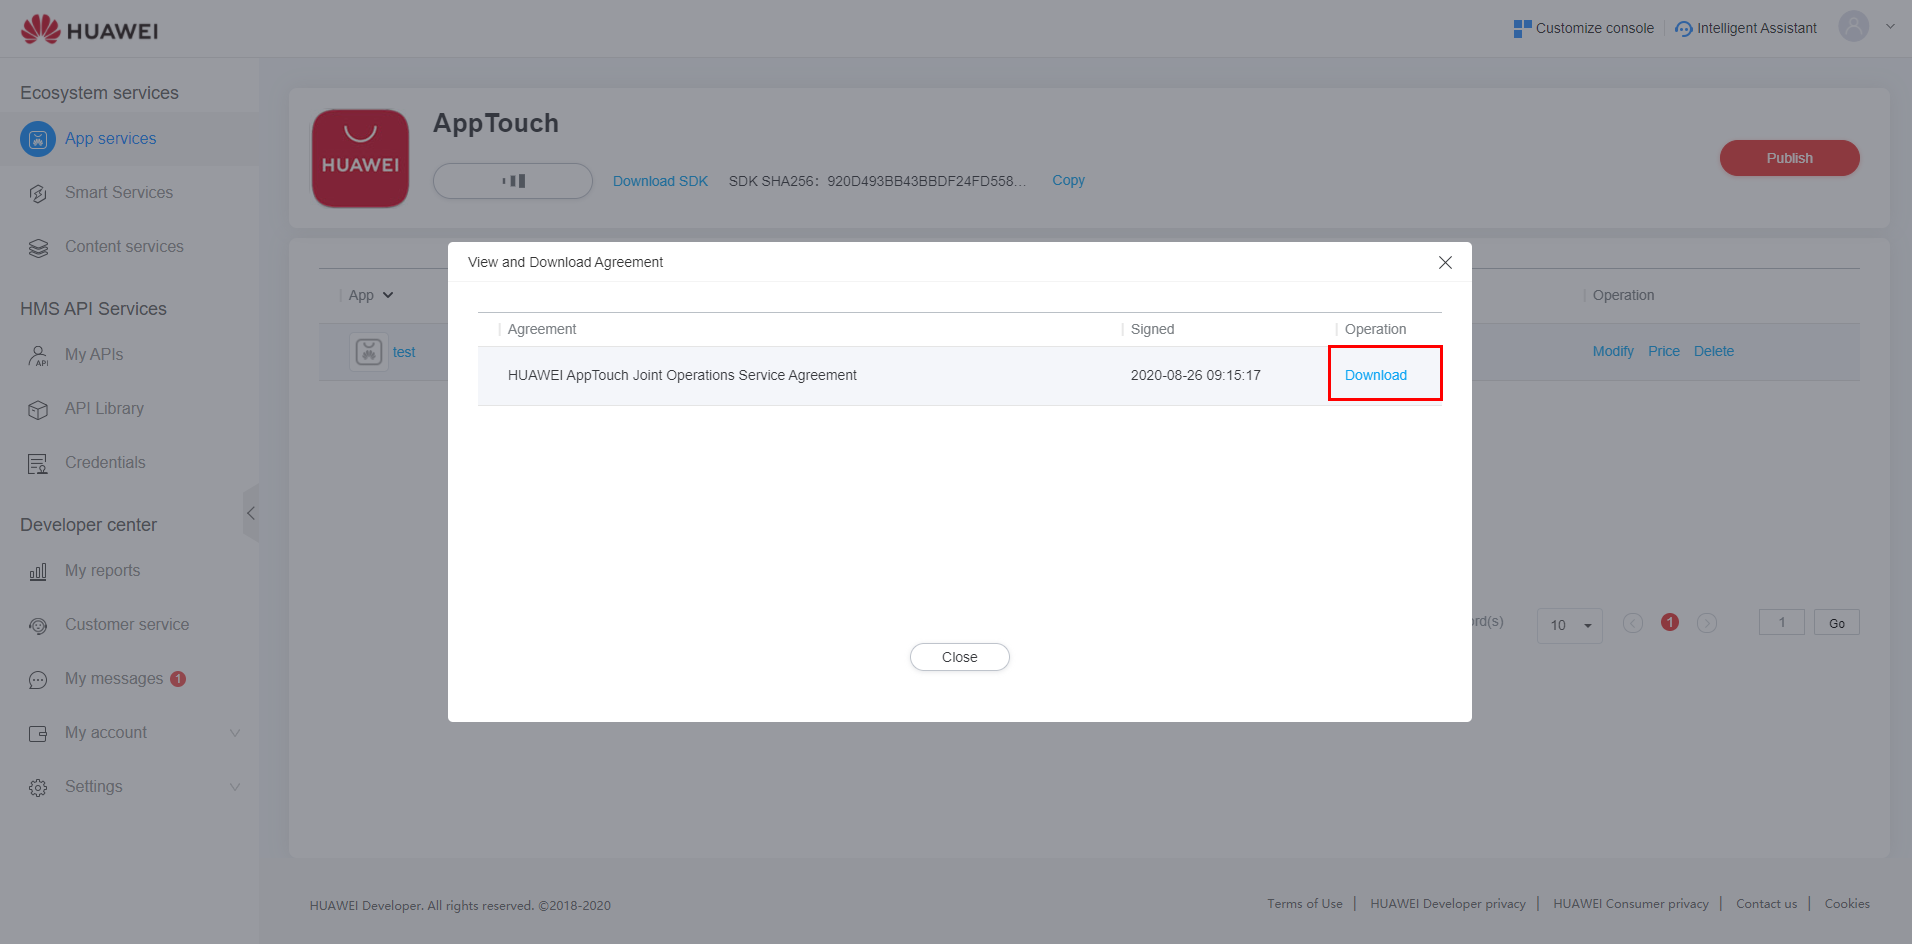Click the test app icon

(x=369, y=352)
